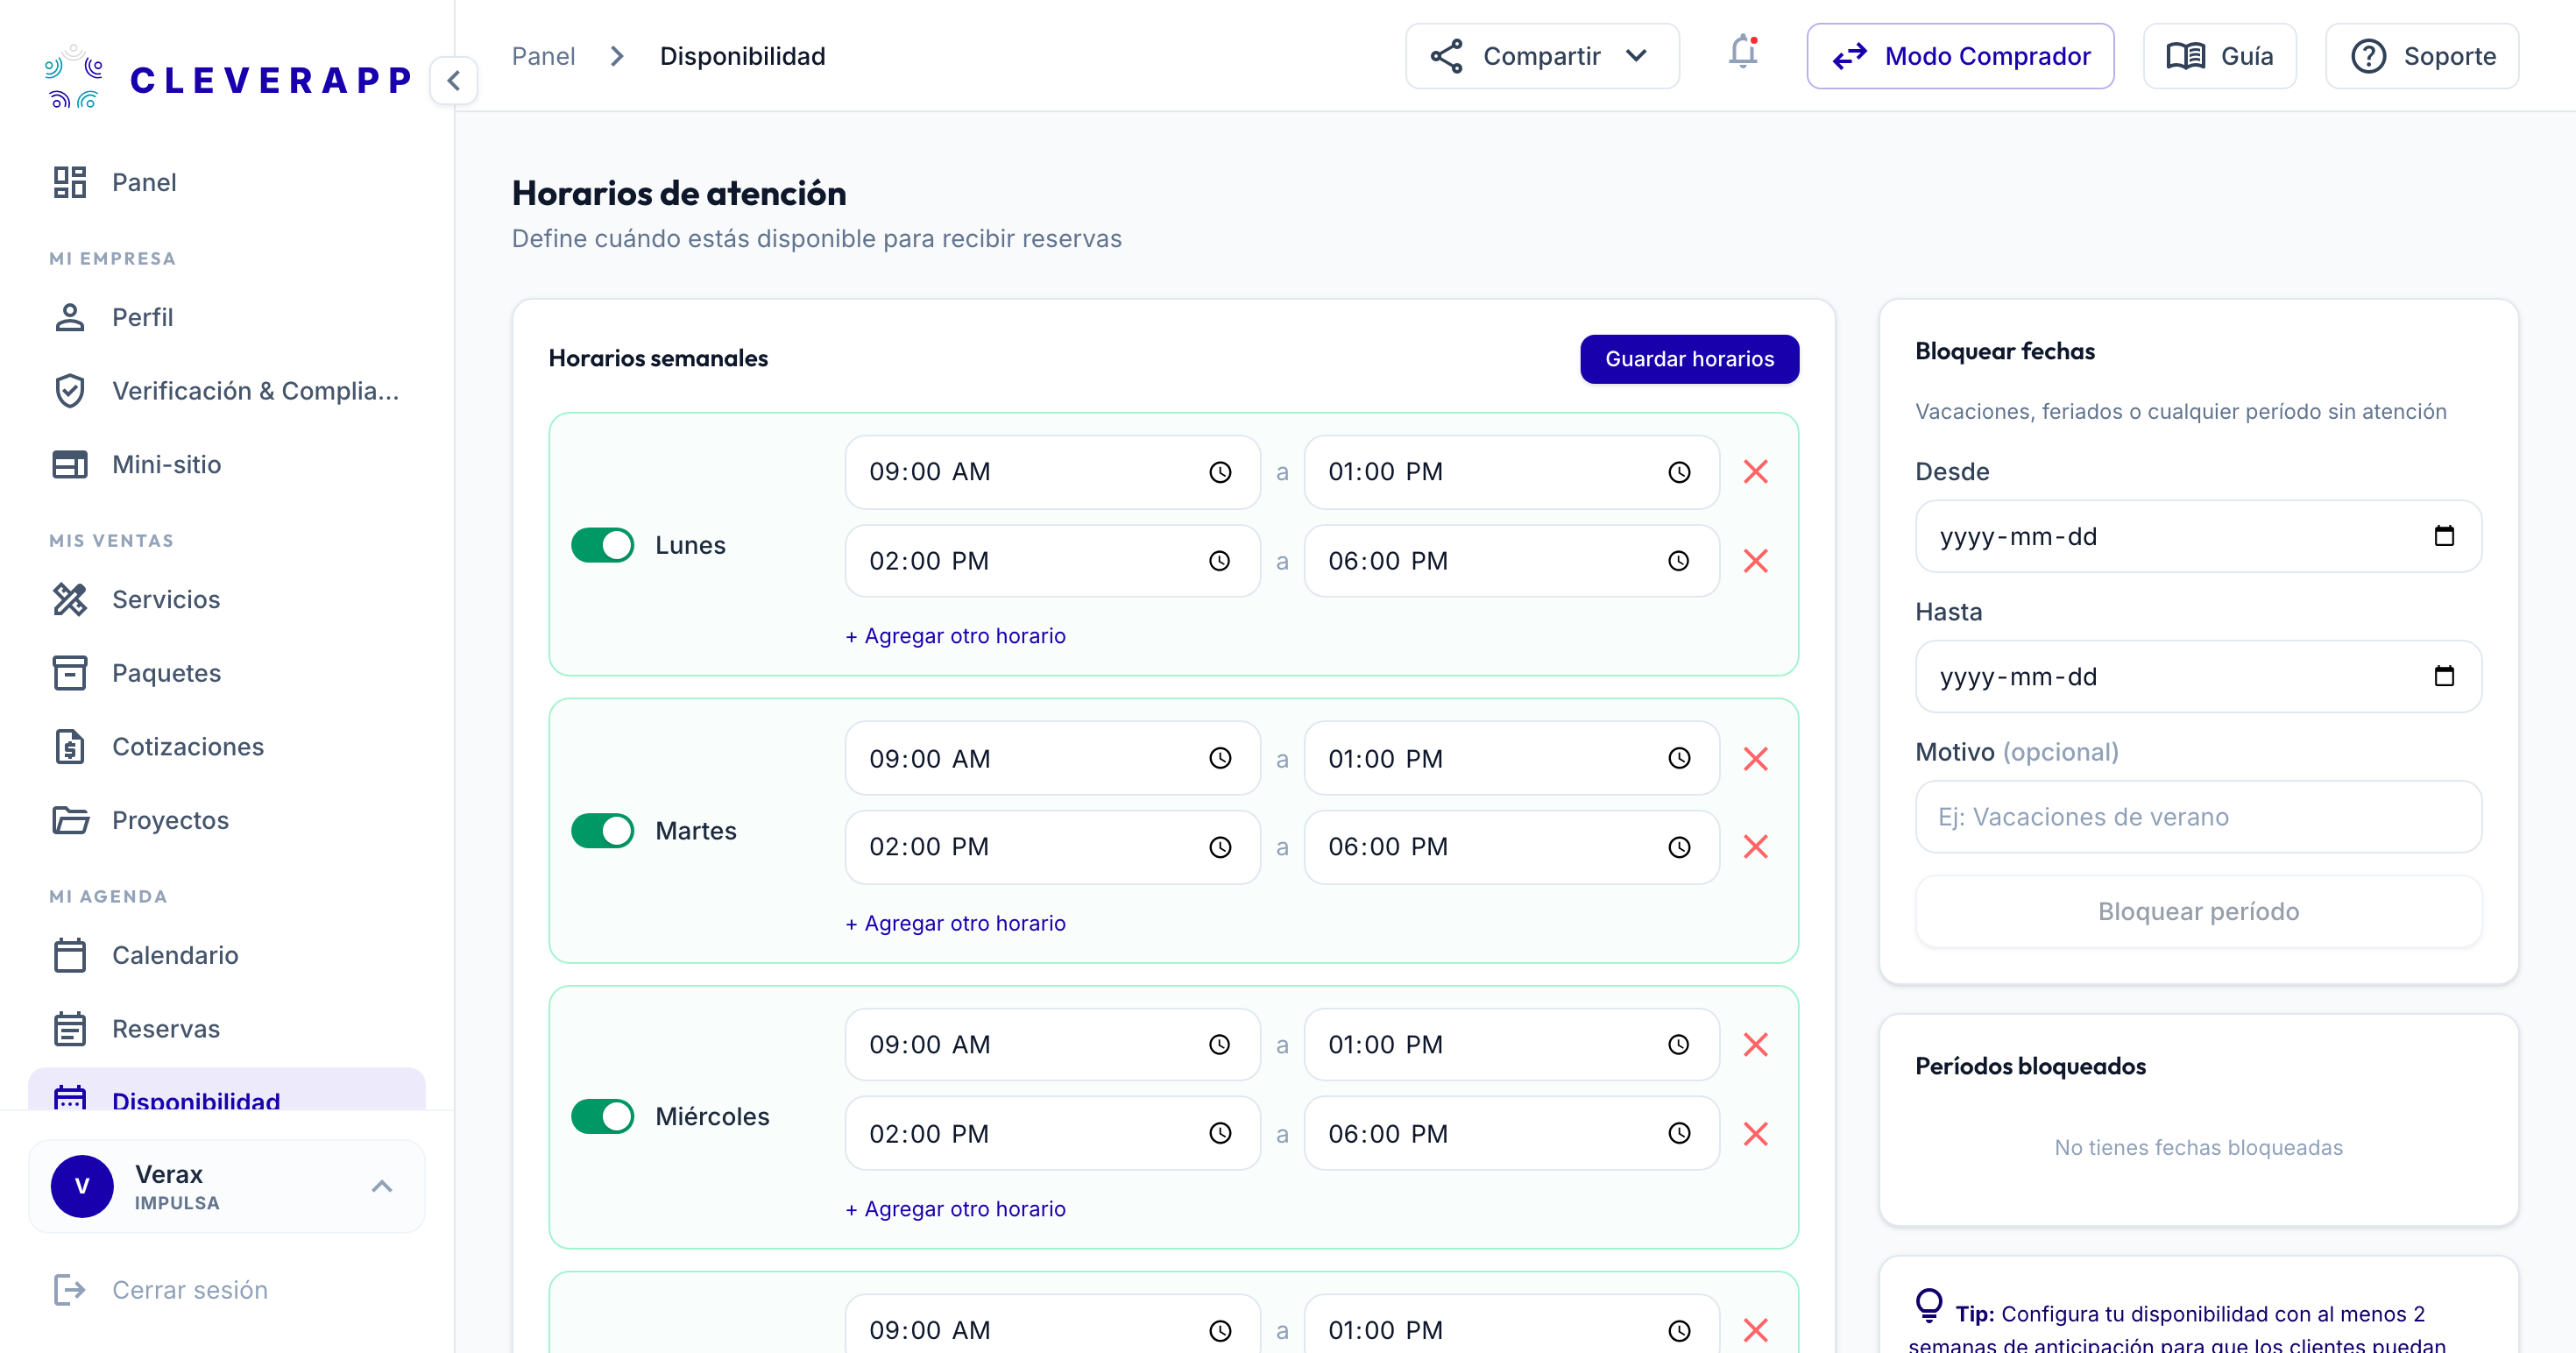Viewport: 2576px width, 1353px height.
Task: Focus the Hasta date field
Action: pyautogui.click(x=2198, y=676)
